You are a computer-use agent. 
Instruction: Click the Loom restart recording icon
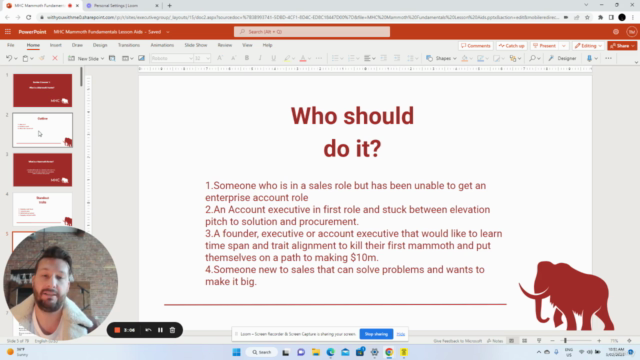(x=148, y=330)
